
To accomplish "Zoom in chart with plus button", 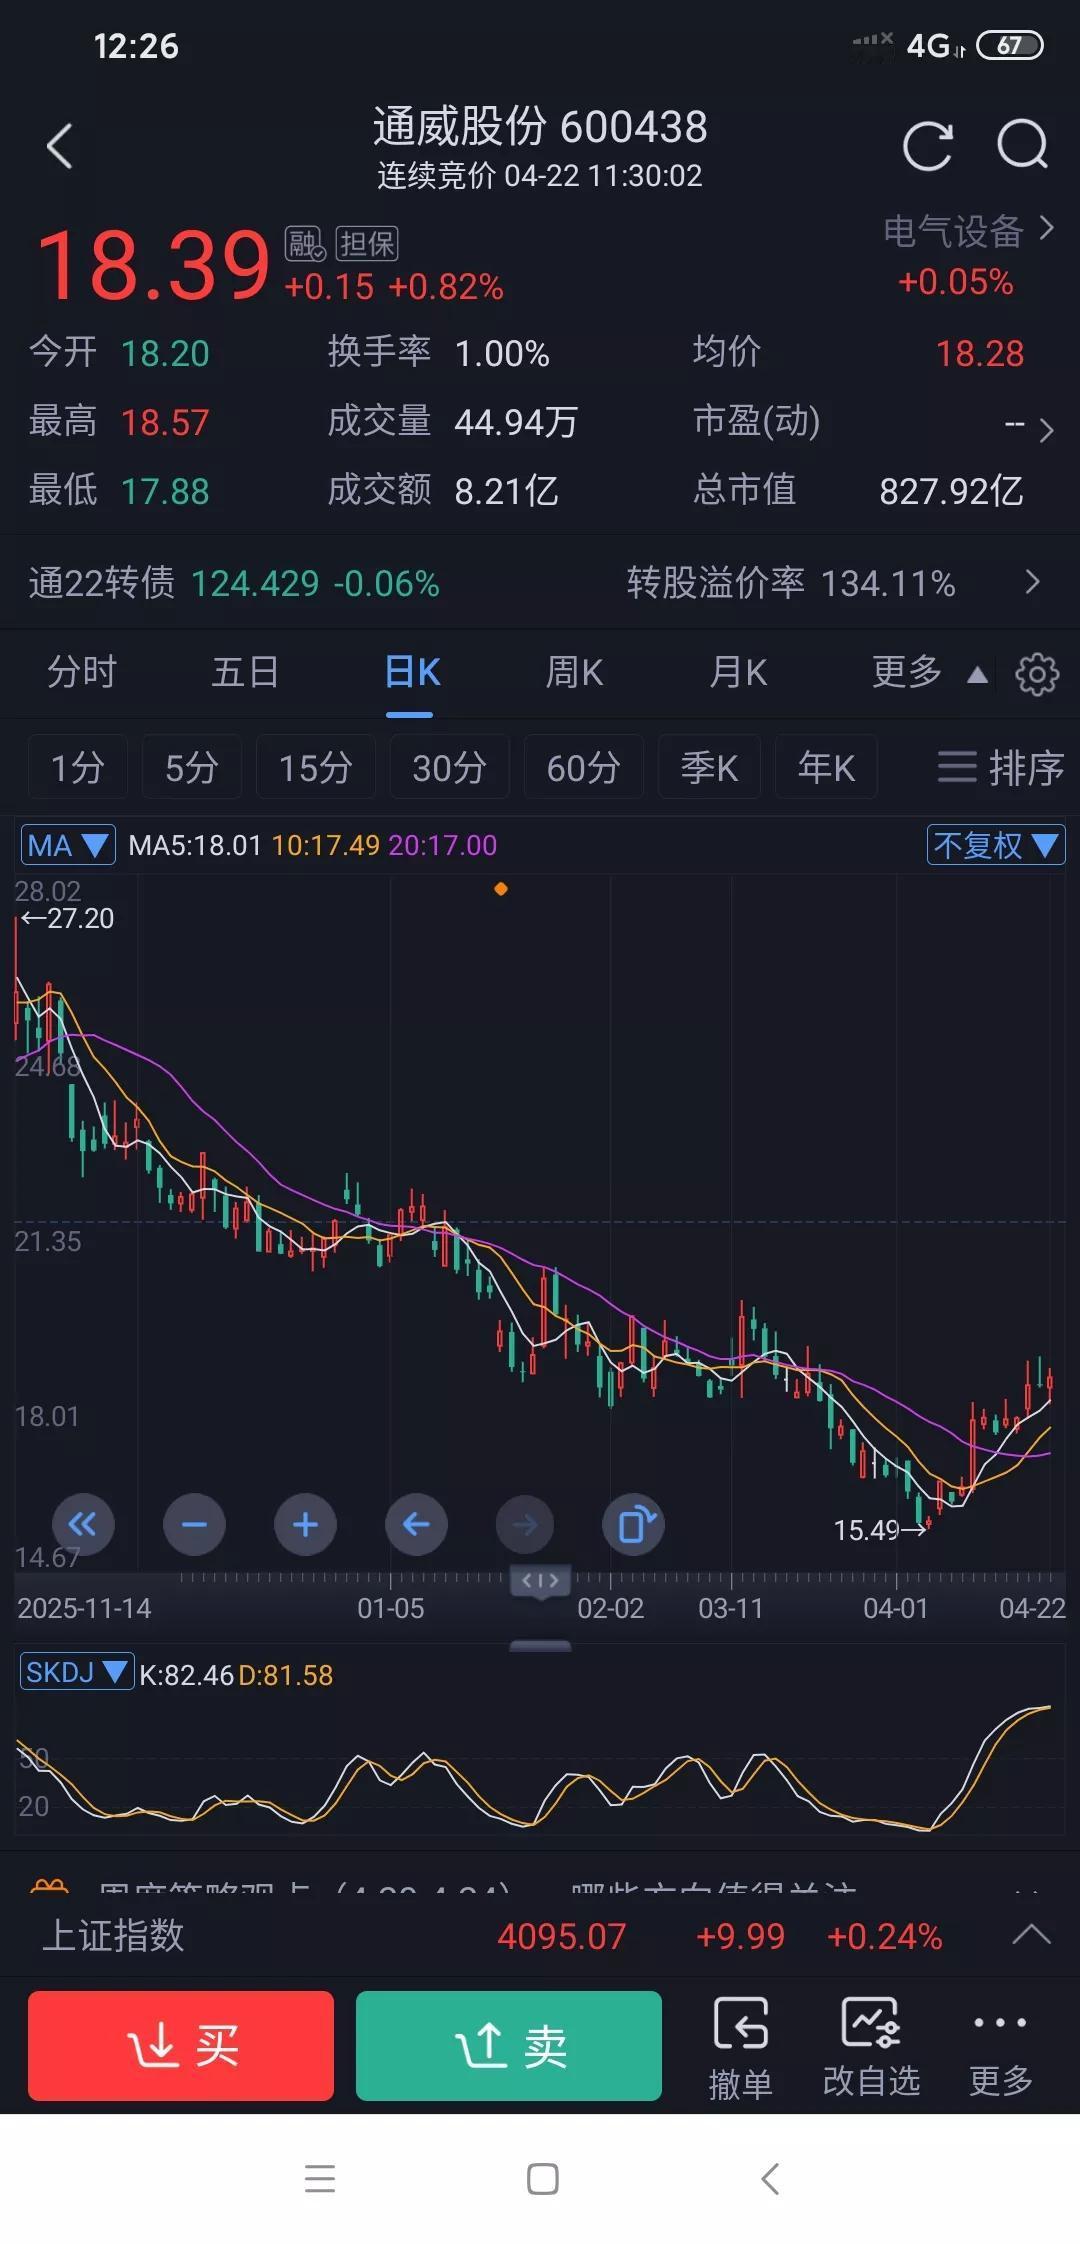I will click(x=305, y=1524).
